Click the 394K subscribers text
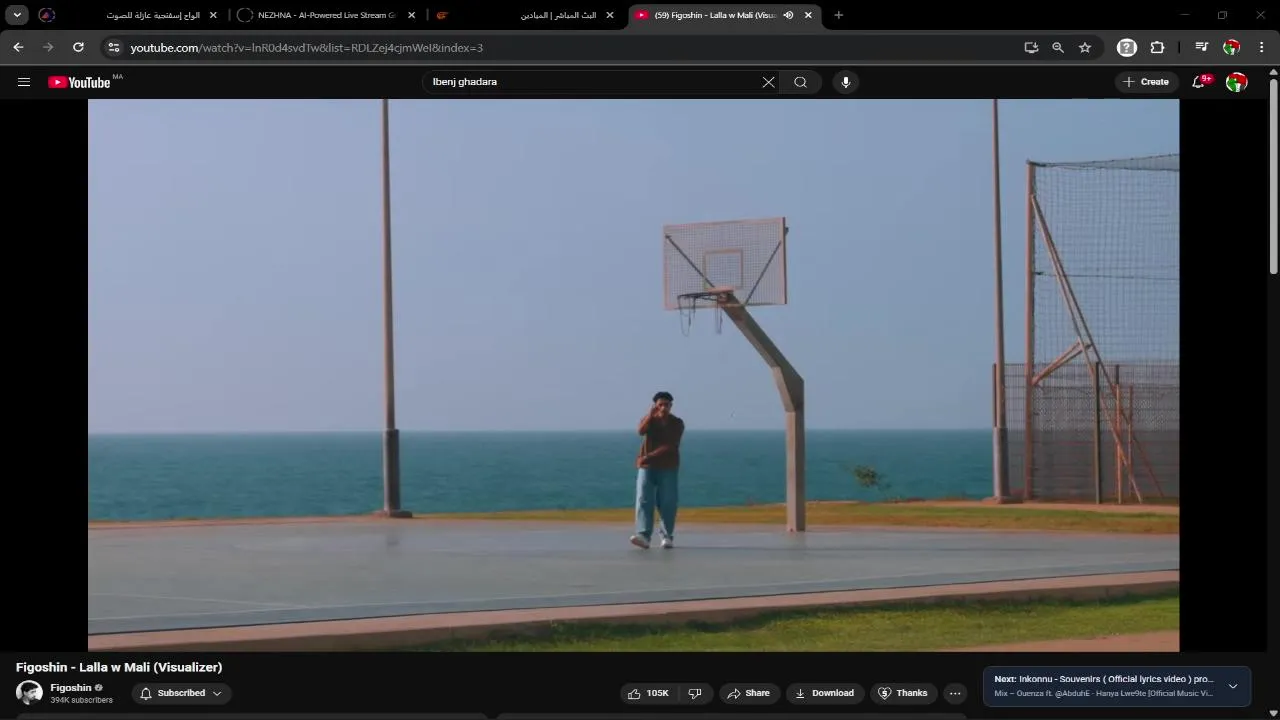 [82, 700]
